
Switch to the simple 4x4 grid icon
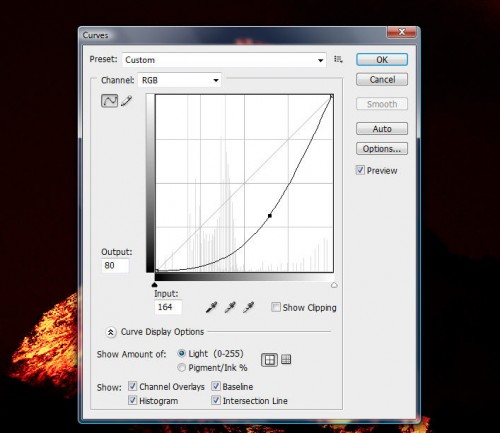269,360
